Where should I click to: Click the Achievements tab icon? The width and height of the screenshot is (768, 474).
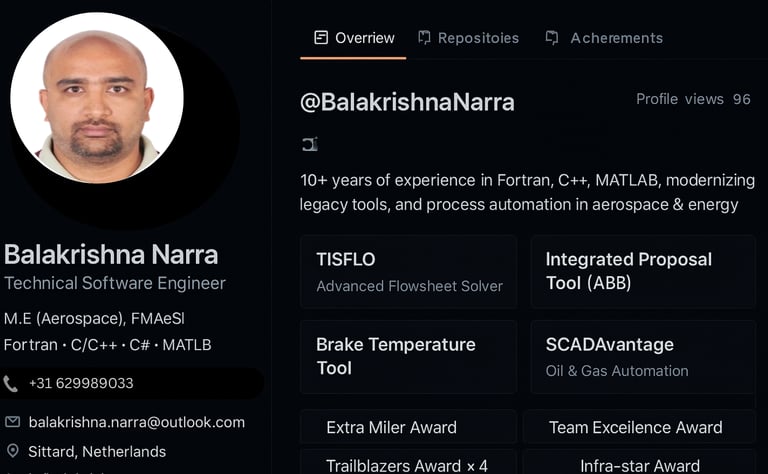click(552, 38)
